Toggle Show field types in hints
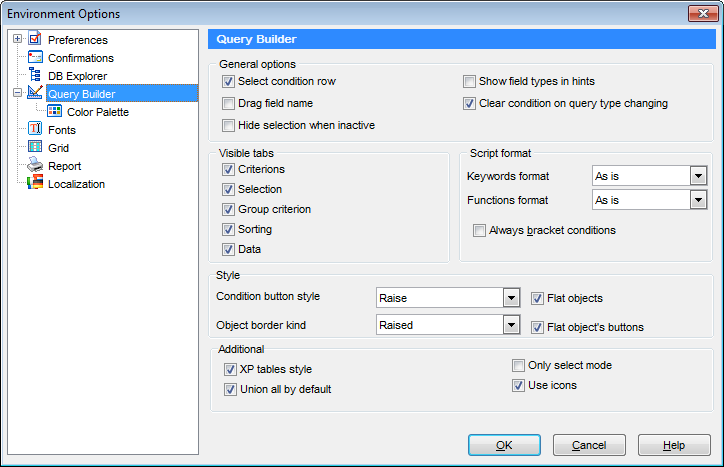724x467 pixels. (470, 81)
